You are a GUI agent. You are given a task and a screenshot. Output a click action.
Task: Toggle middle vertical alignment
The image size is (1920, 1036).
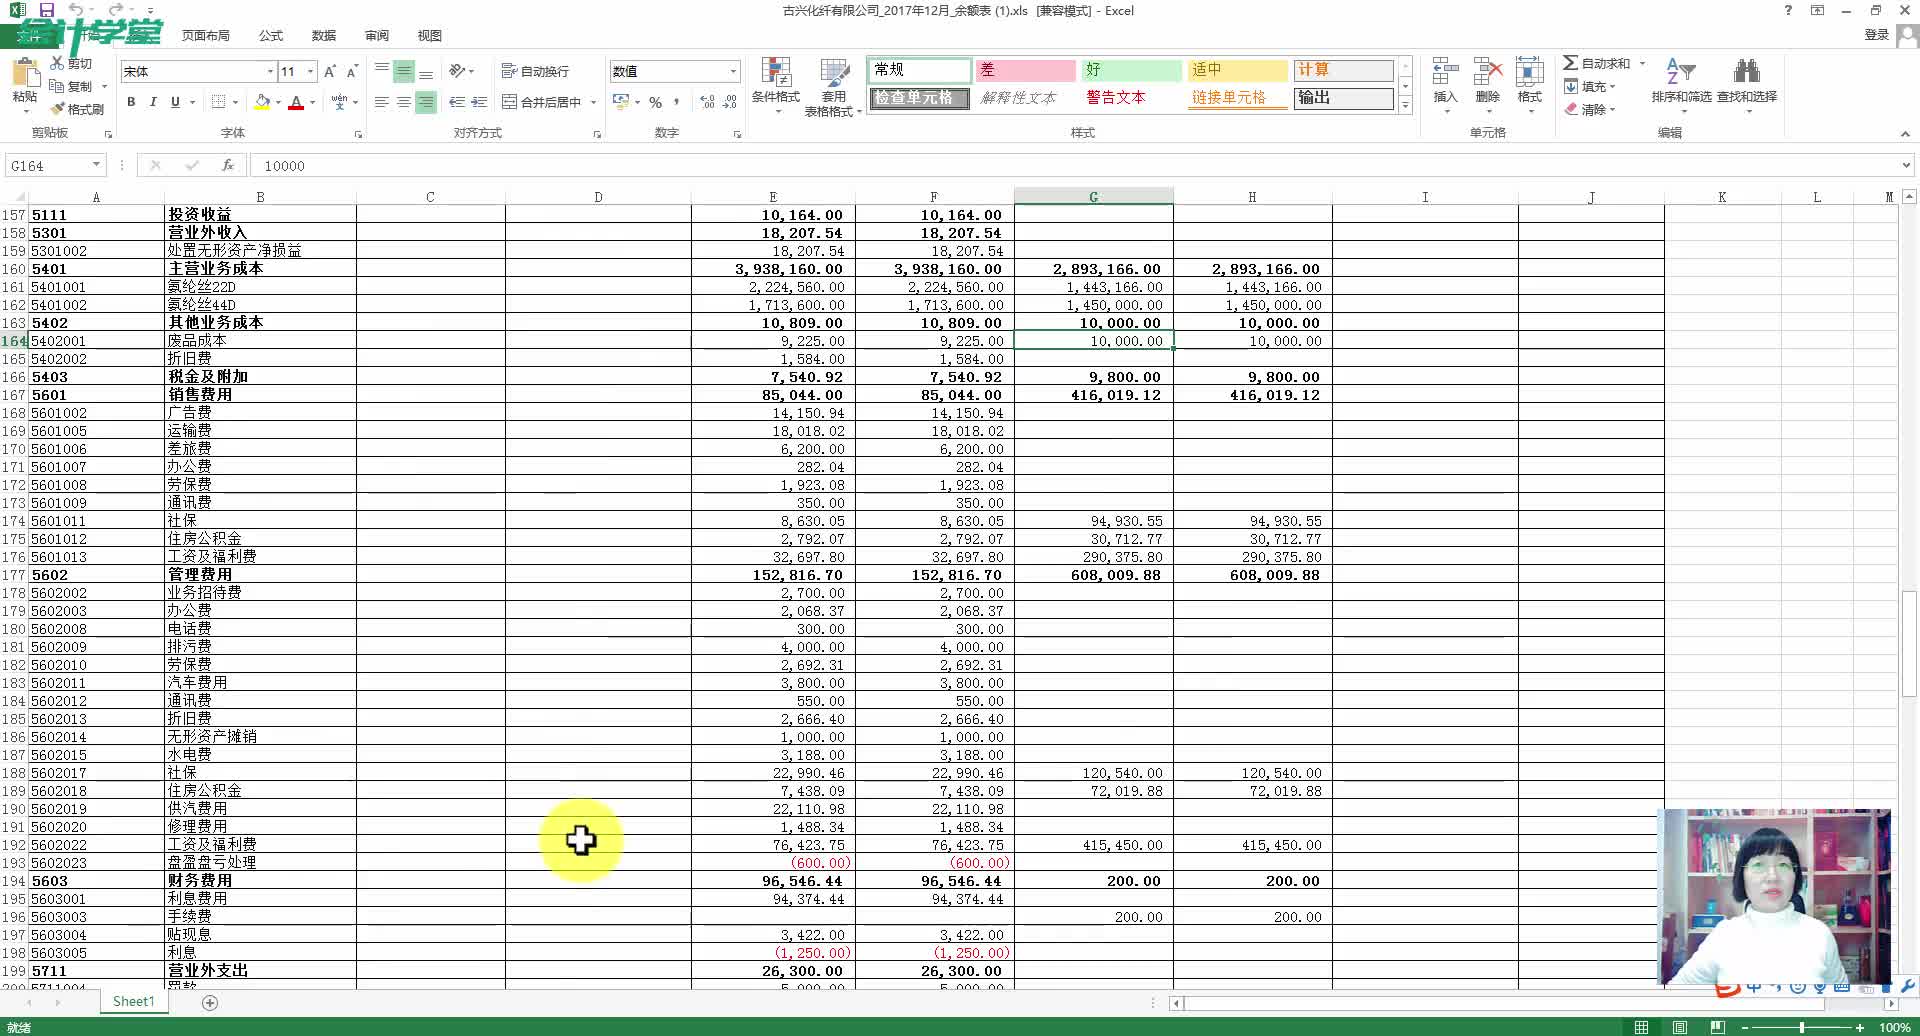(404, 71)
